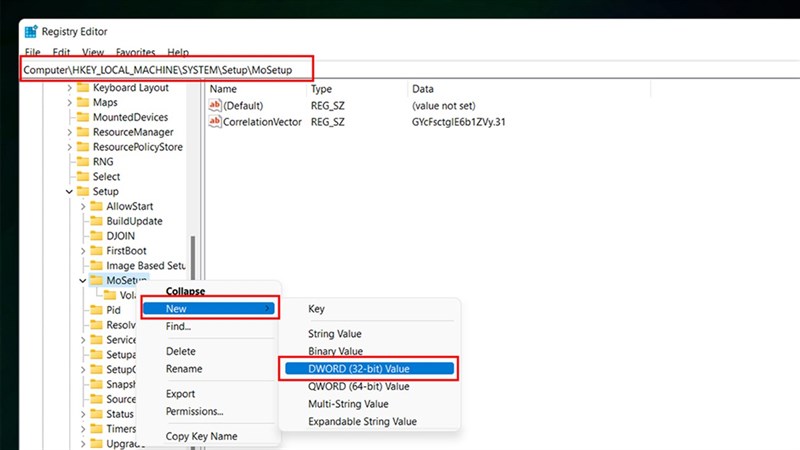Click the (Default) value string icon

(x=215, y=105)
